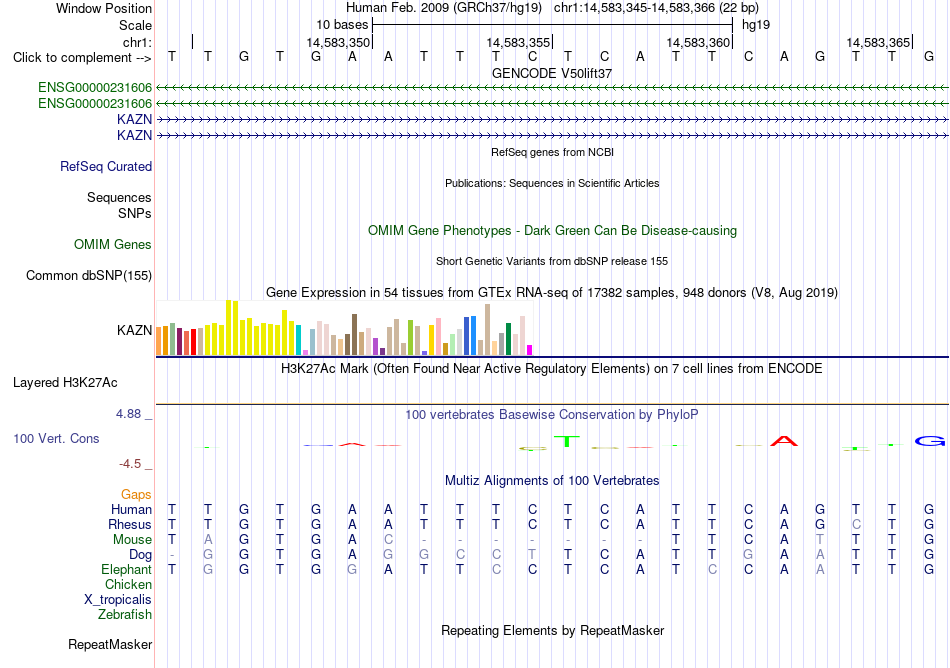The height and width of the screenshot is (668, 950).
Task: Select the 'Elephant' species label
Action: click(x=127, y=570)
